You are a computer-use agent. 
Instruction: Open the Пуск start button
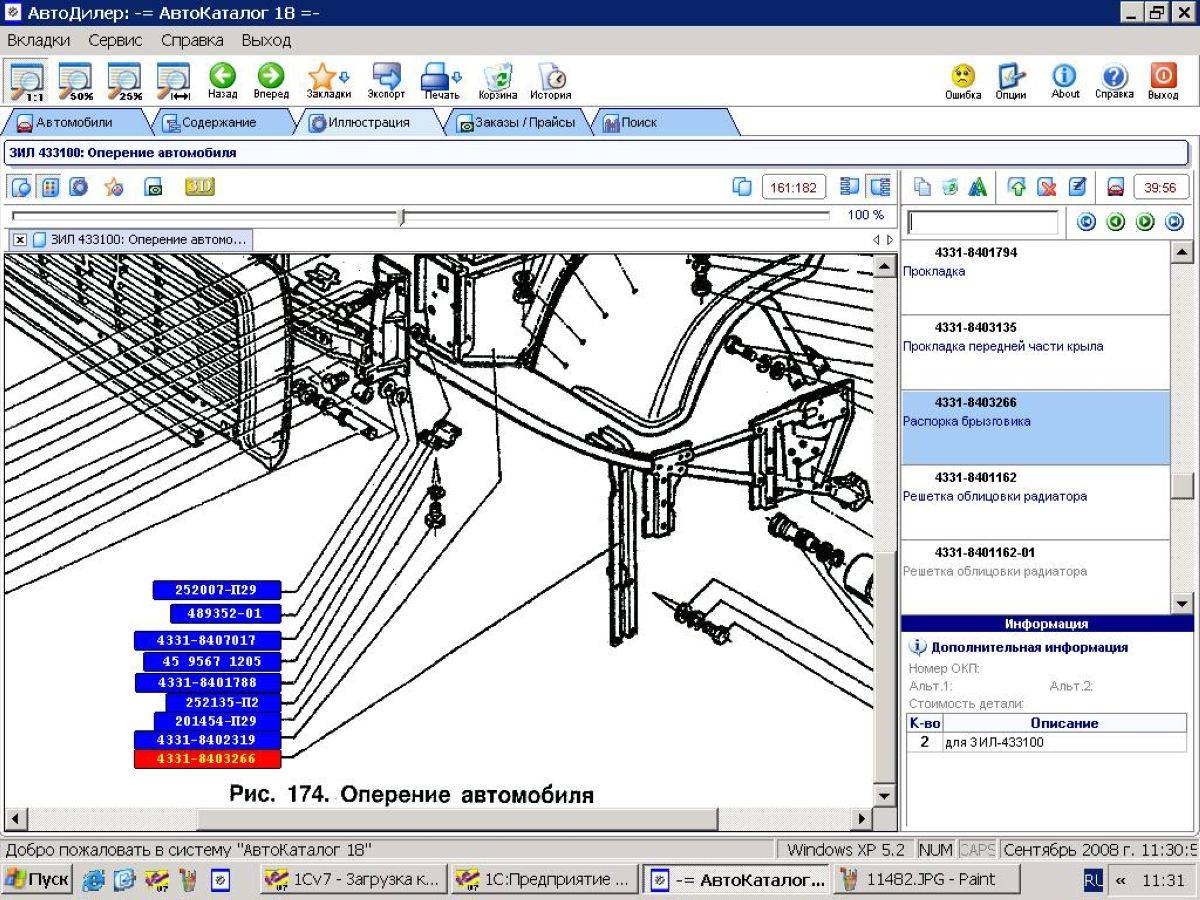38,880
